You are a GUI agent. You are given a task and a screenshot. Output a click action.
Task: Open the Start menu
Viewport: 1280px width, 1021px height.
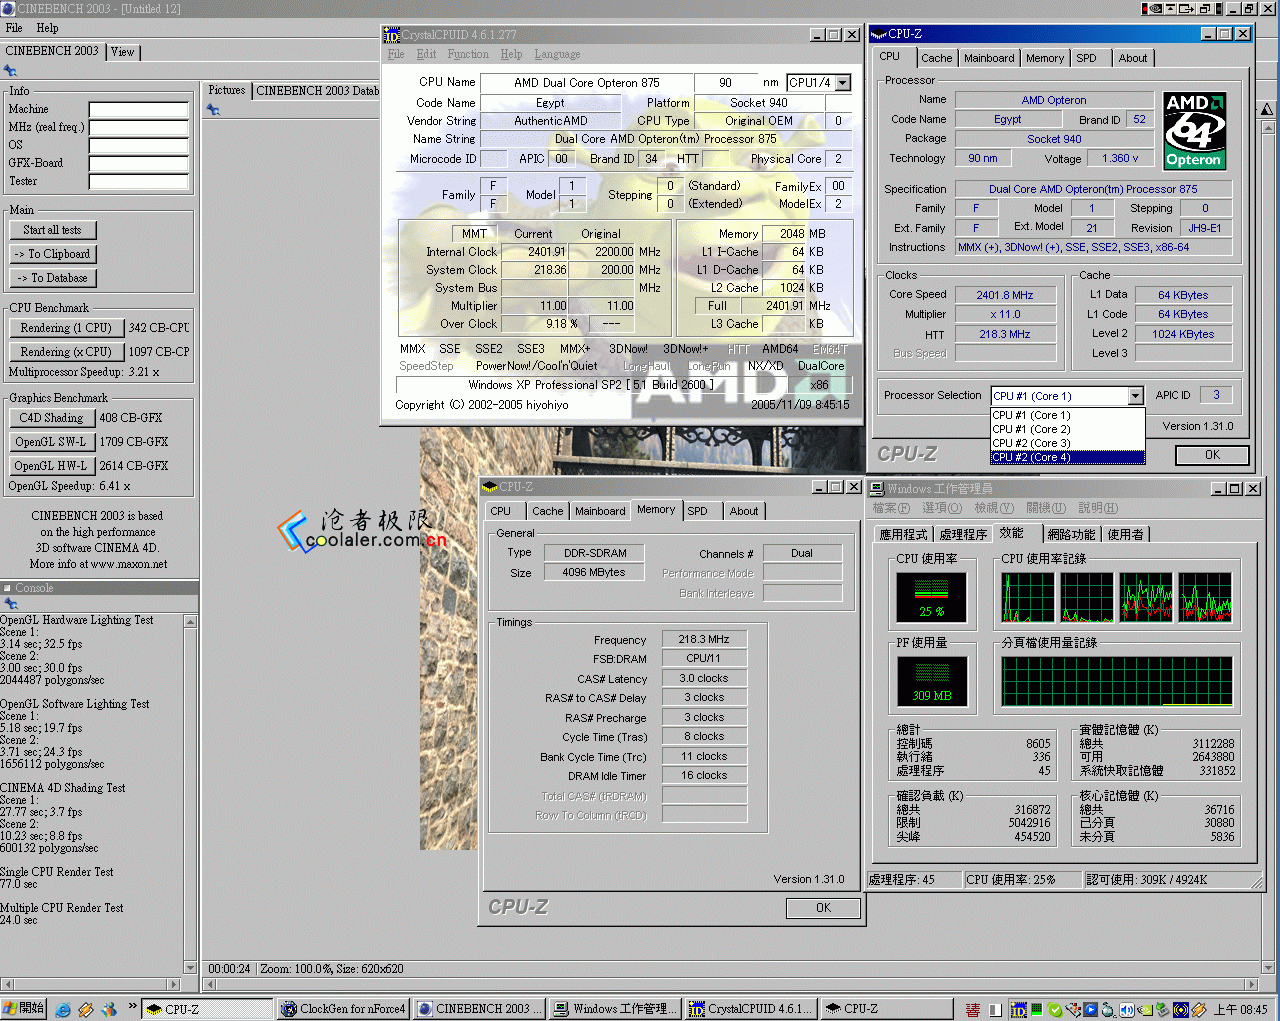tap(24, 1009)
